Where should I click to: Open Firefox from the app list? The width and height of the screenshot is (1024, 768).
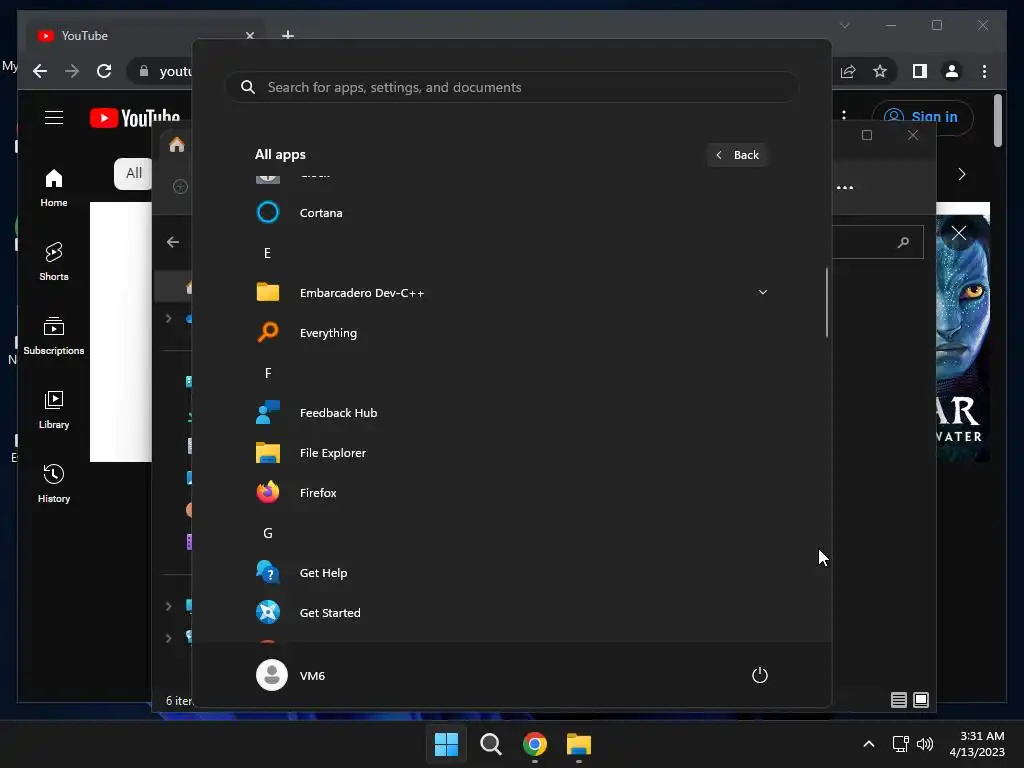point(511,493)
